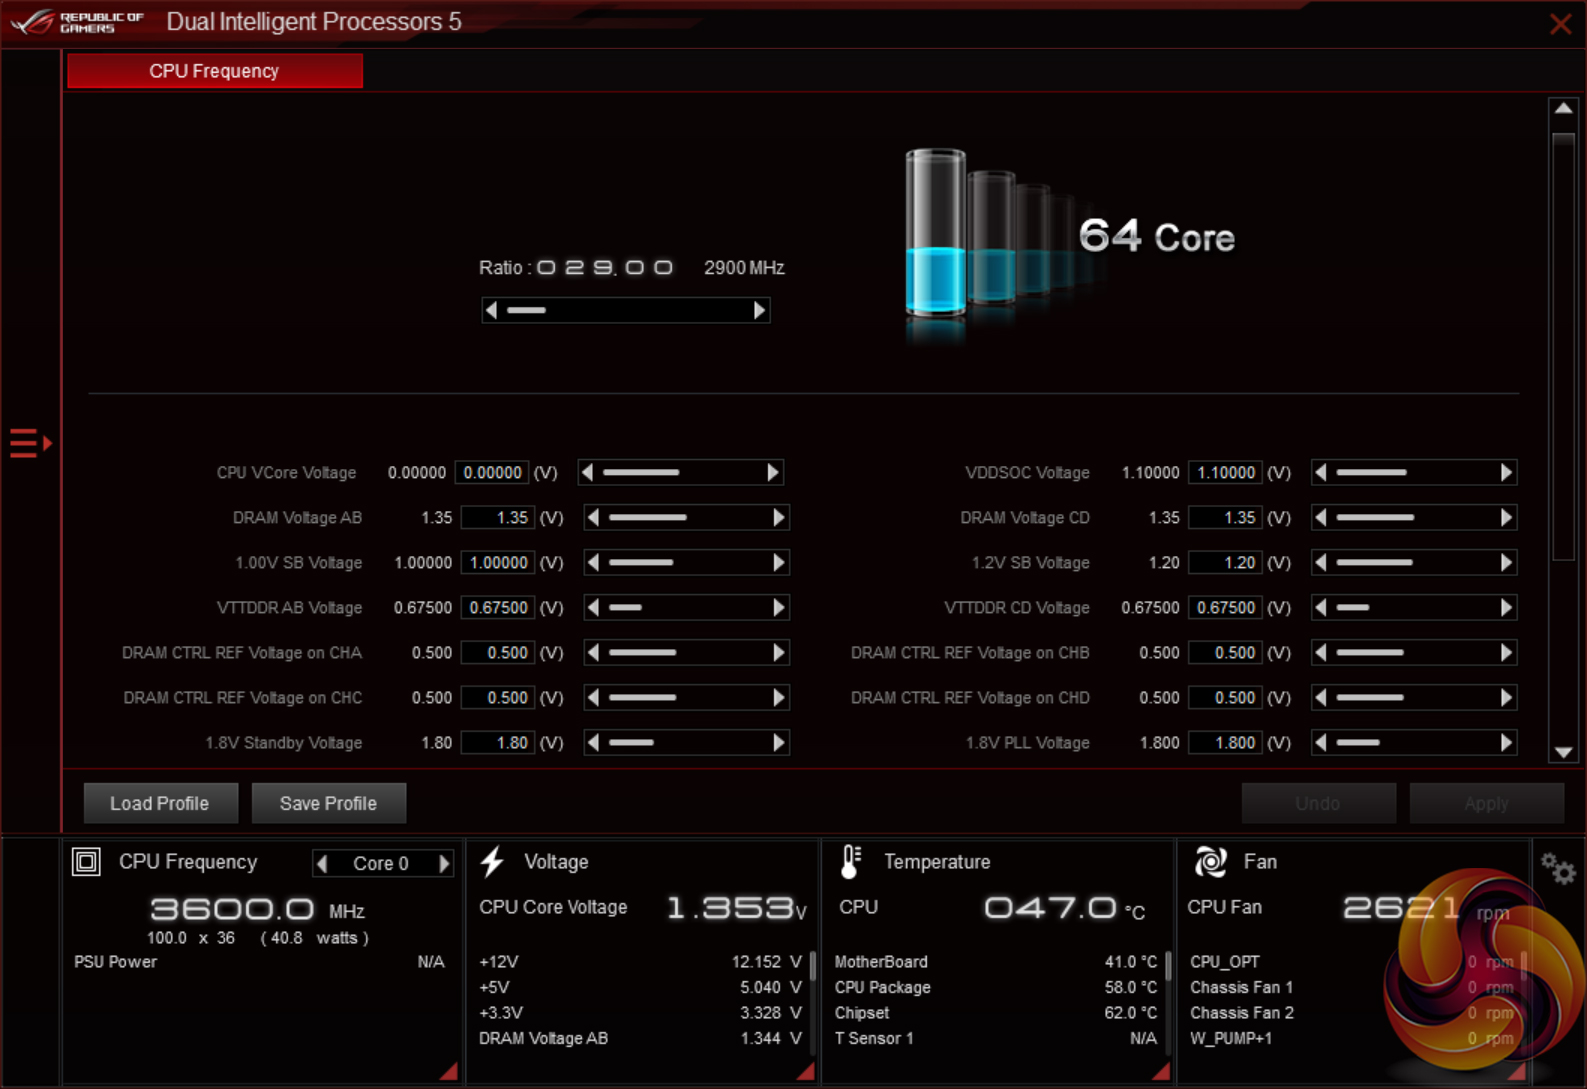Close the Dual Intelligent Processors window
1587x1089 pixels.
[x=1560, y=24]
